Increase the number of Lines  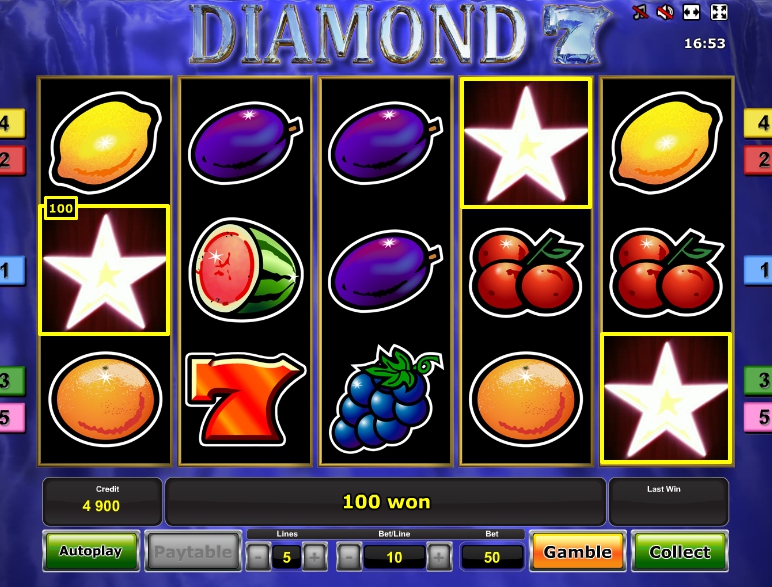[x=315, y=557]
